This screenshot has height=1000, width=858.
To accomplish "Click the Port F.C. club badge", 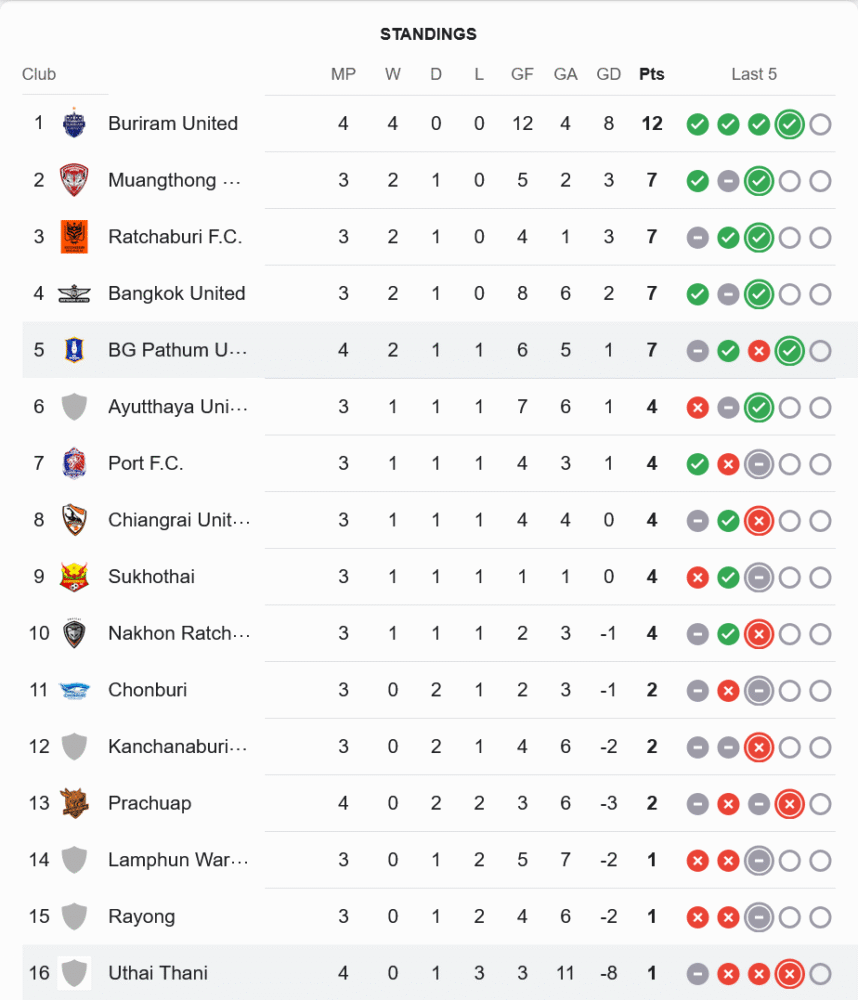I will click(74, 463).
